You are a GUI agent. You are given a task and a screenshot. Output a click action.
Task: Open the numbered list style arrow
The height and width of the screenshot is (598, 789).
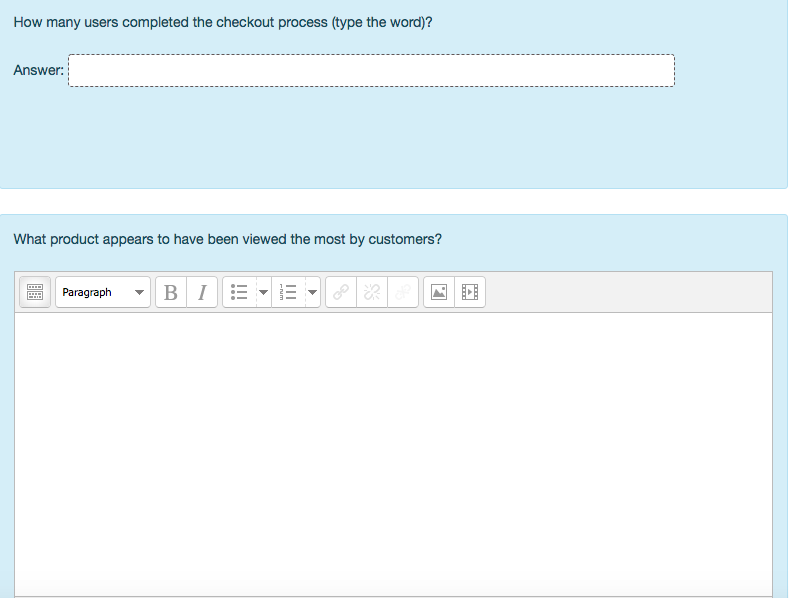click(312, 292)
